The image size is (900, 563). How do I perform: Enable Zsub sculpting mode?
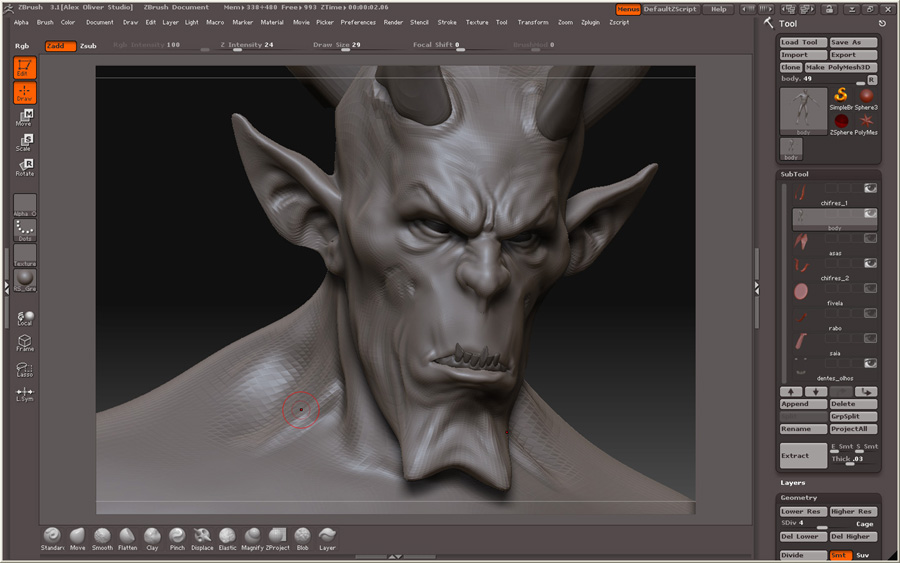pyautogui.click(x=88, y=46)
